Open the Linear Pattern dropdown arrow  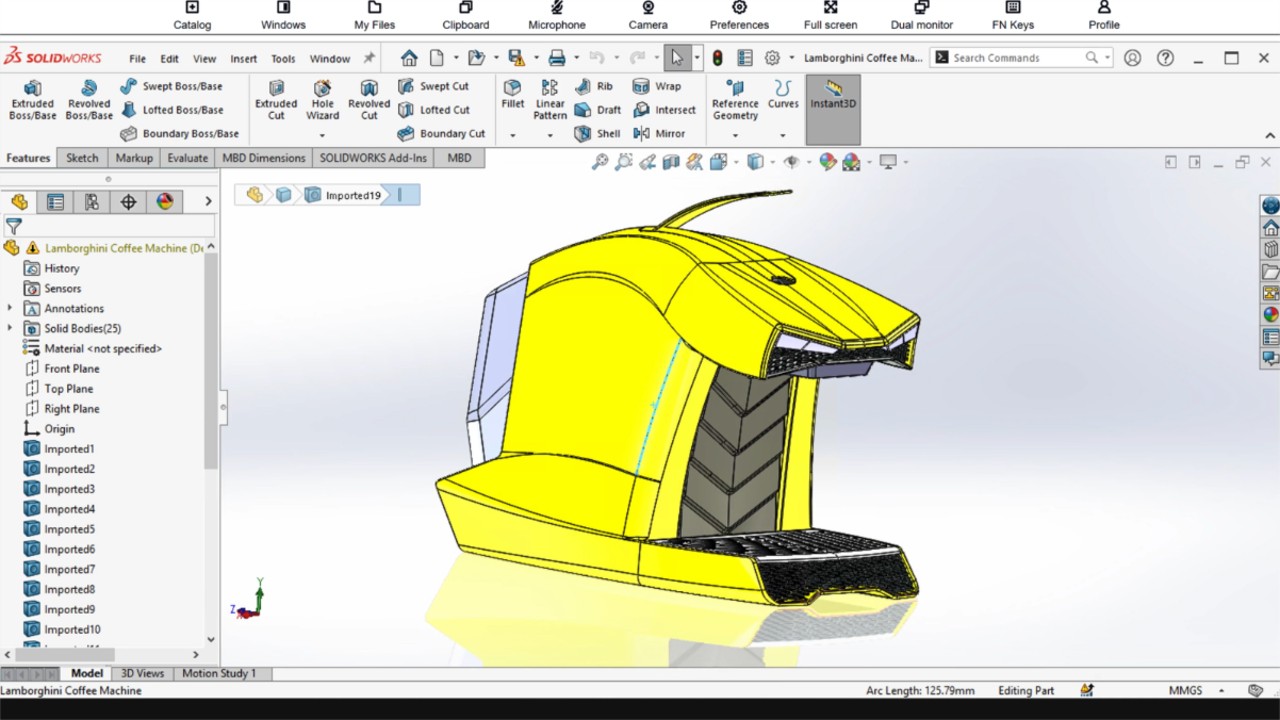coord(550,135)
